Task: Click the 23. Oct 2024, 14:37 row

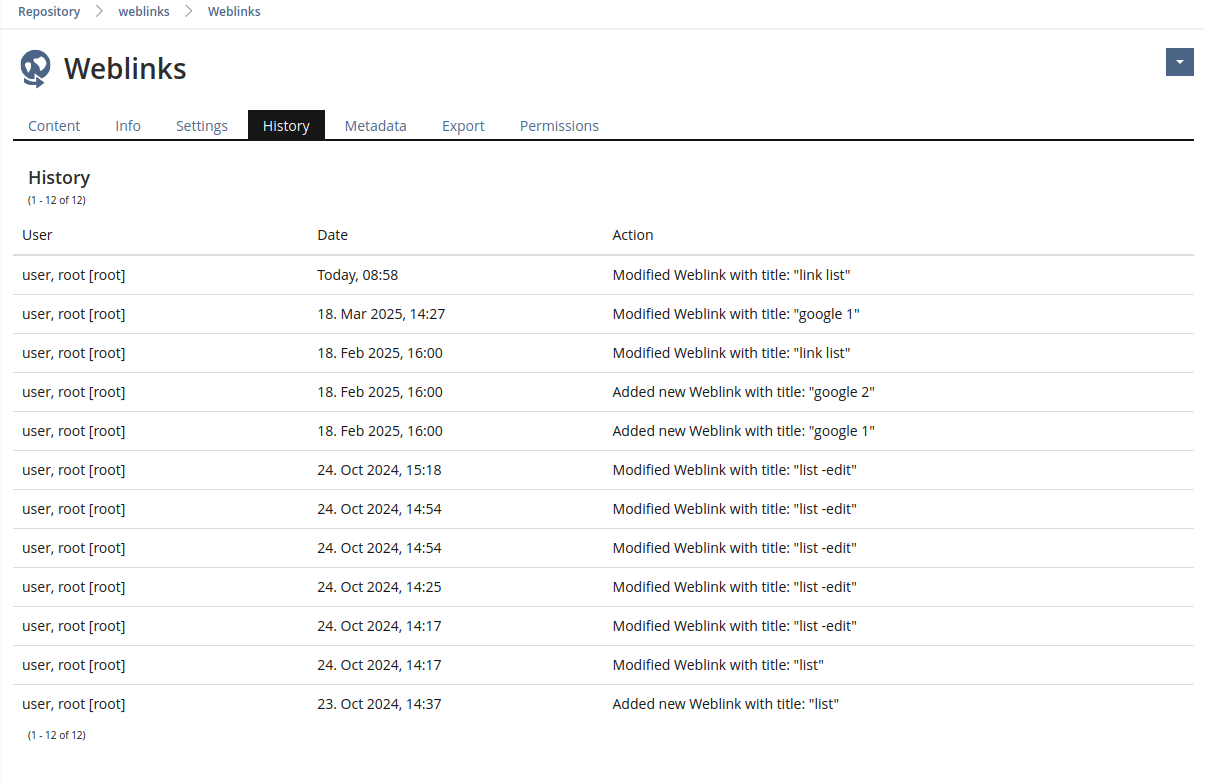Action: [379, 704]
